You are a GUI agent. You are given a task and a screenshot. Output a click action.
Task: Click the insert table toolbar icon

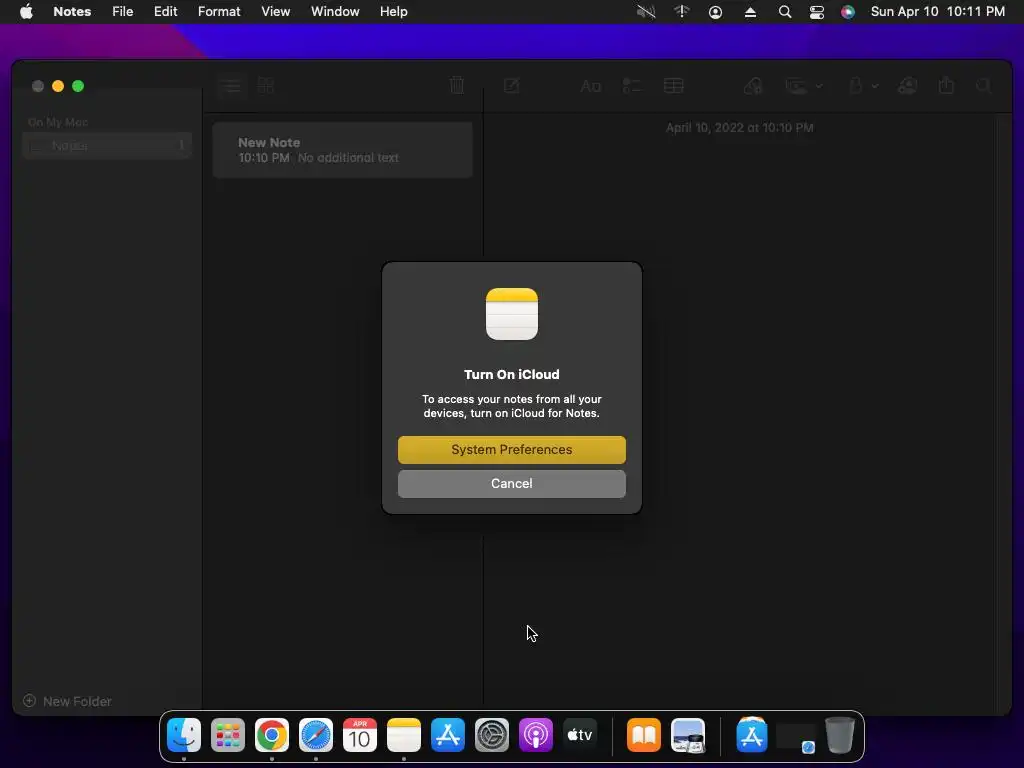click(673, 86)
